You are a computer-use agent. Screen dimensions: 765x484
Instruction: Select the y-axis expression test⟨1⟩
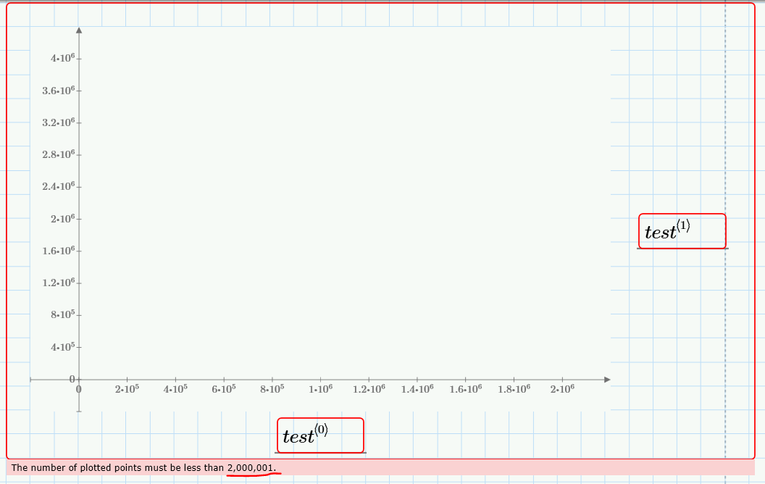click(x=682, y=231)
